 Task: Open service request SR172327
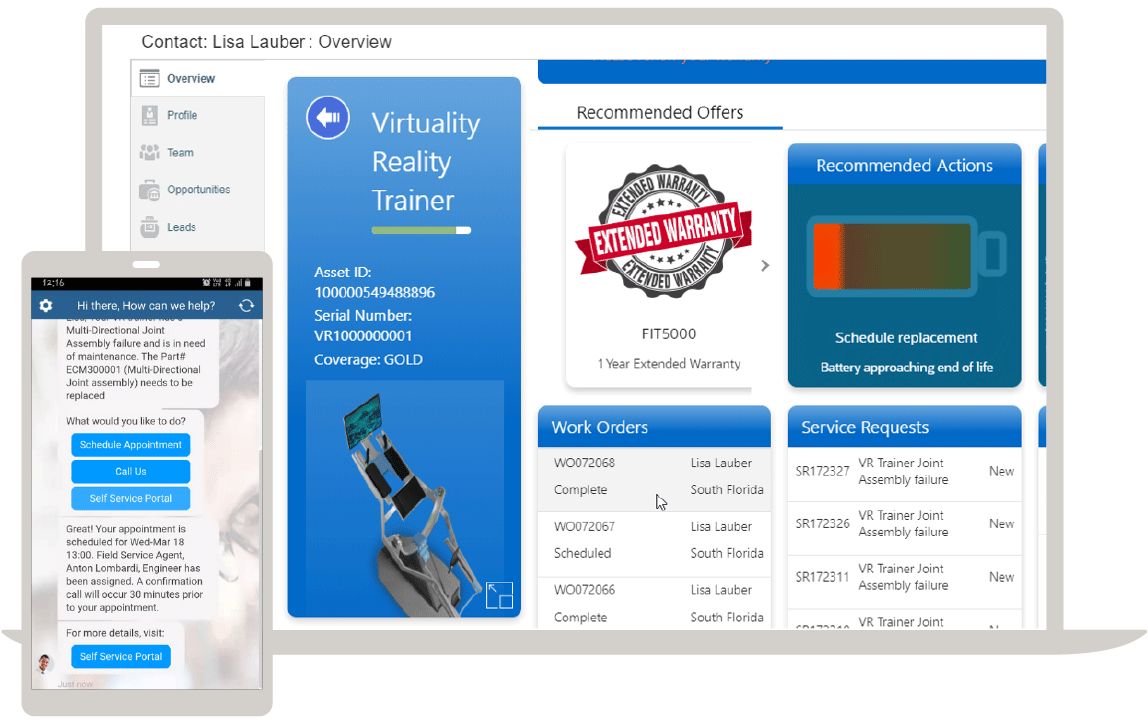pyautogui.click(x=822, y=471)
